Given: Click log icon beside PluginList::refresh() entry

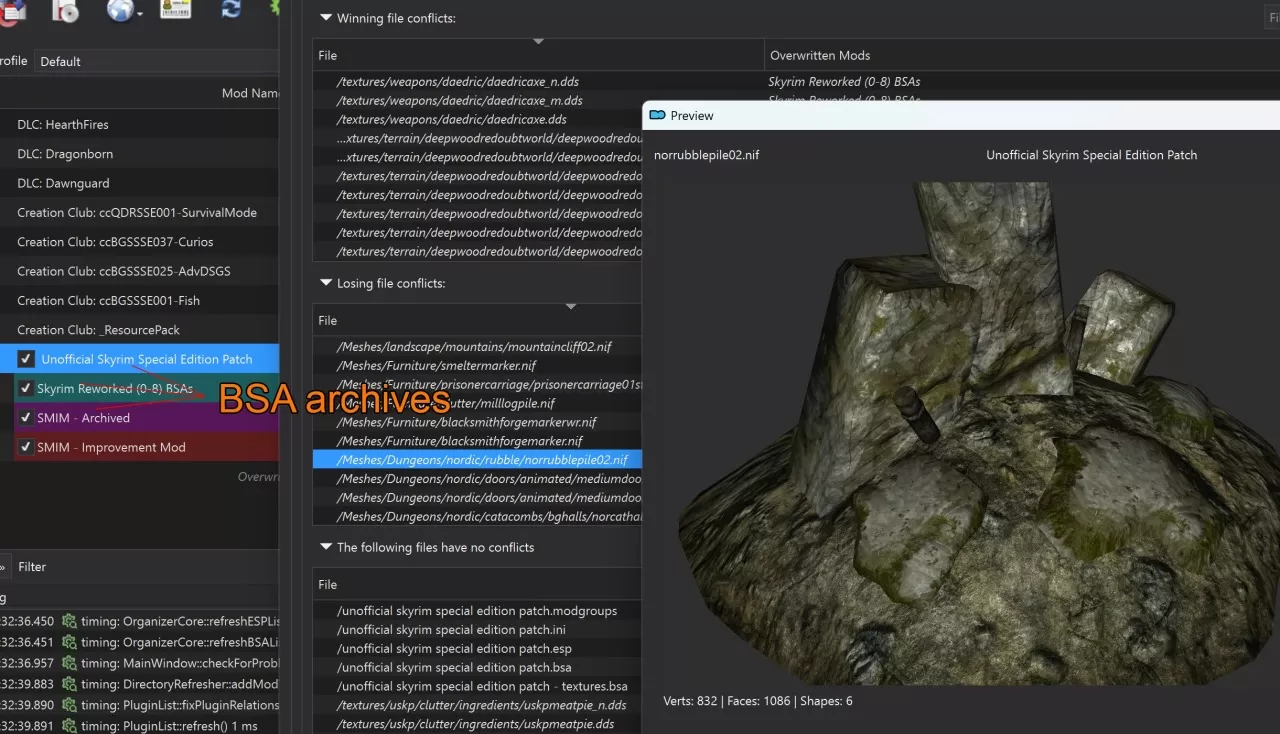Looking at the screenshot, I should [69, 726].
